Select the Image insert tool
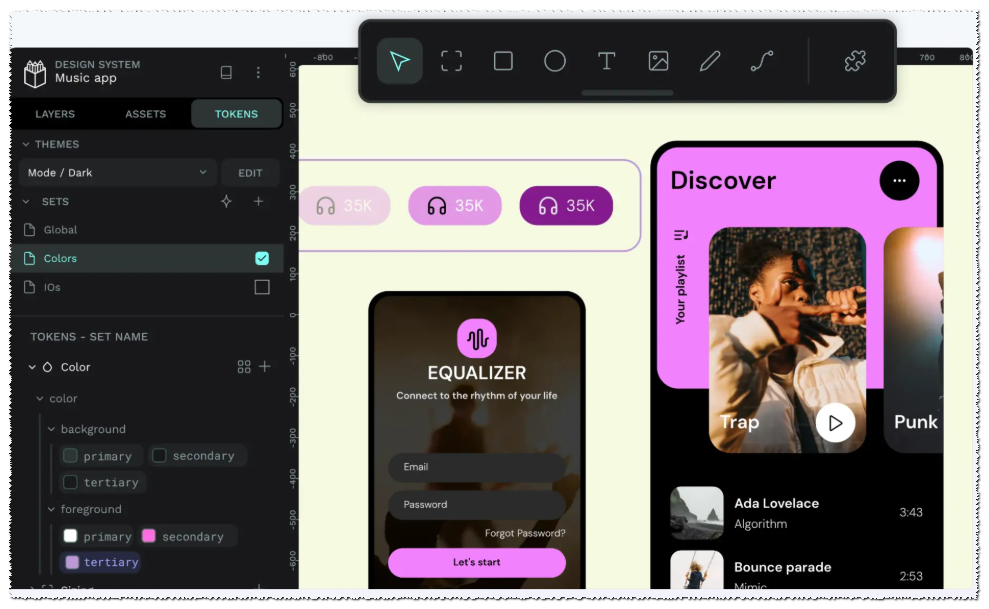Viewport: 989px width, 609px height. pyautogui.click(x=658, y=61)
